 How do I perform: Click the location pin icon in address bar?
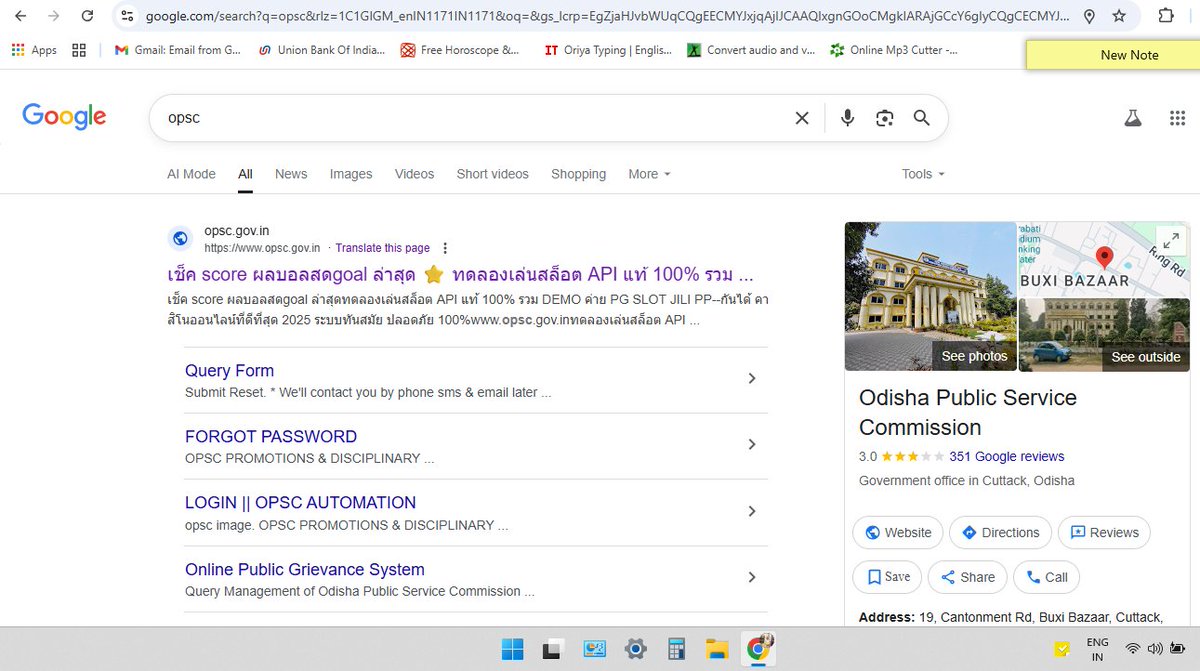[1089, 16]
